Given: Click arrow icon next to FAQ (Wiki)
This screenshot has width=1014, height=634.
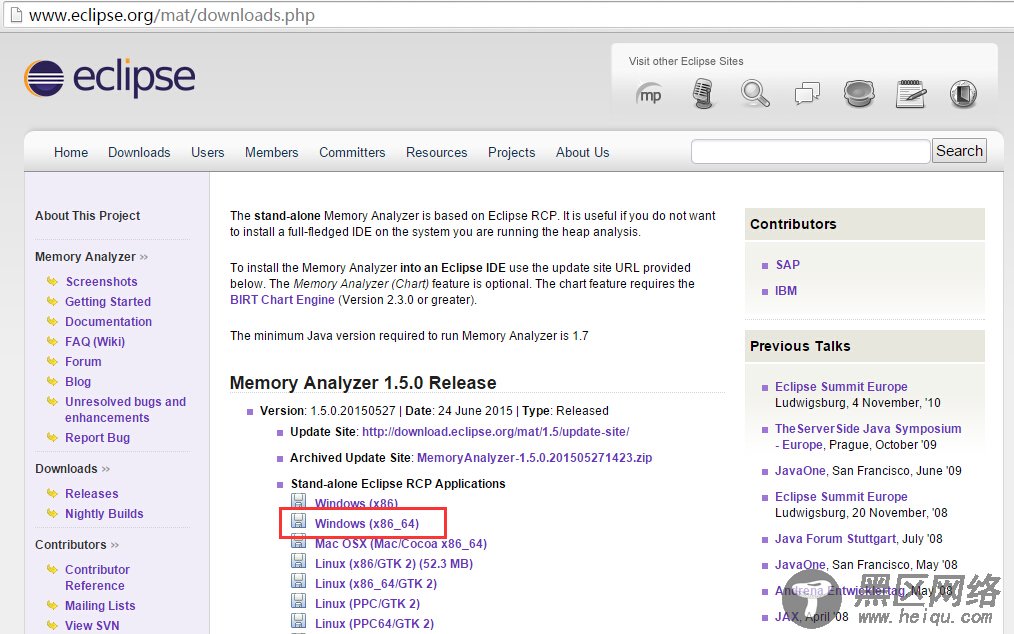Looking at the screenshot, I should tap(52, 341).
